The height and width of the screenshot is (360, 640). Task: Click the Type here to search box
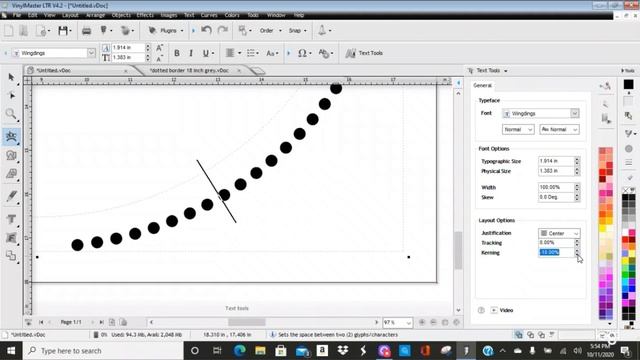pos(102,351)
